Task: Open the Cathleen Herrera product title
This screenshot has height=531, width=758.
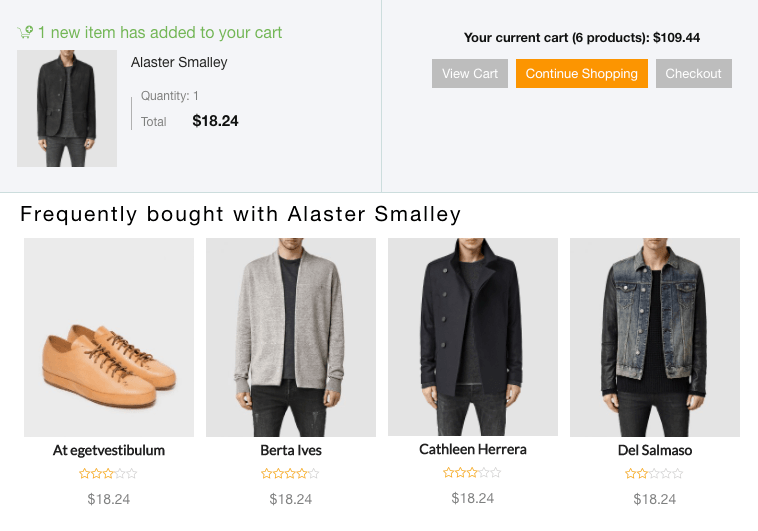Action: [x=473, y=449]
